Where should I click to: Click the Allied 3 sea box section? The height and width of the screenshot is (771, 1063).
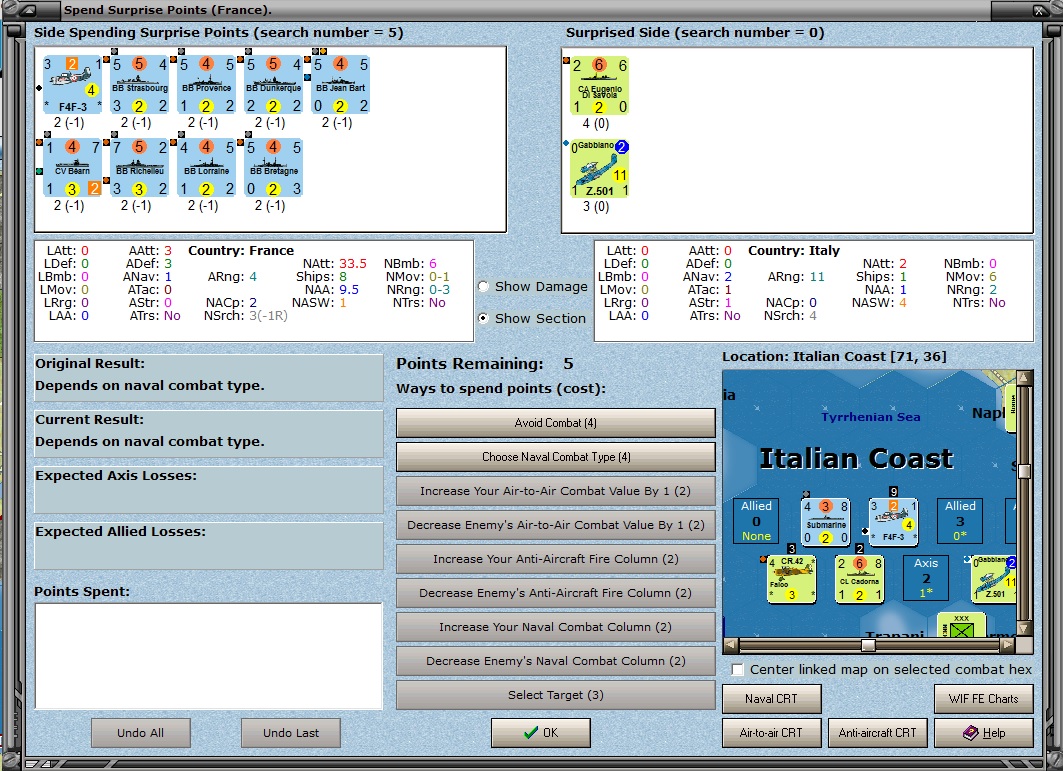(960, 521)
